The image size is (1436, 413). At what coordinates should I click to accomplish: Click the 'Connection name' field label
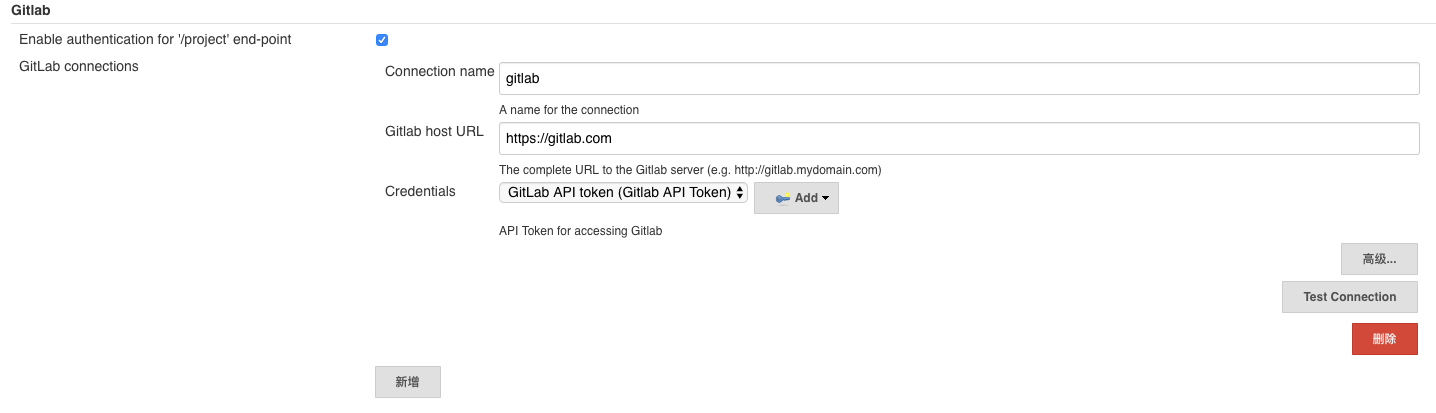point(439,71)
